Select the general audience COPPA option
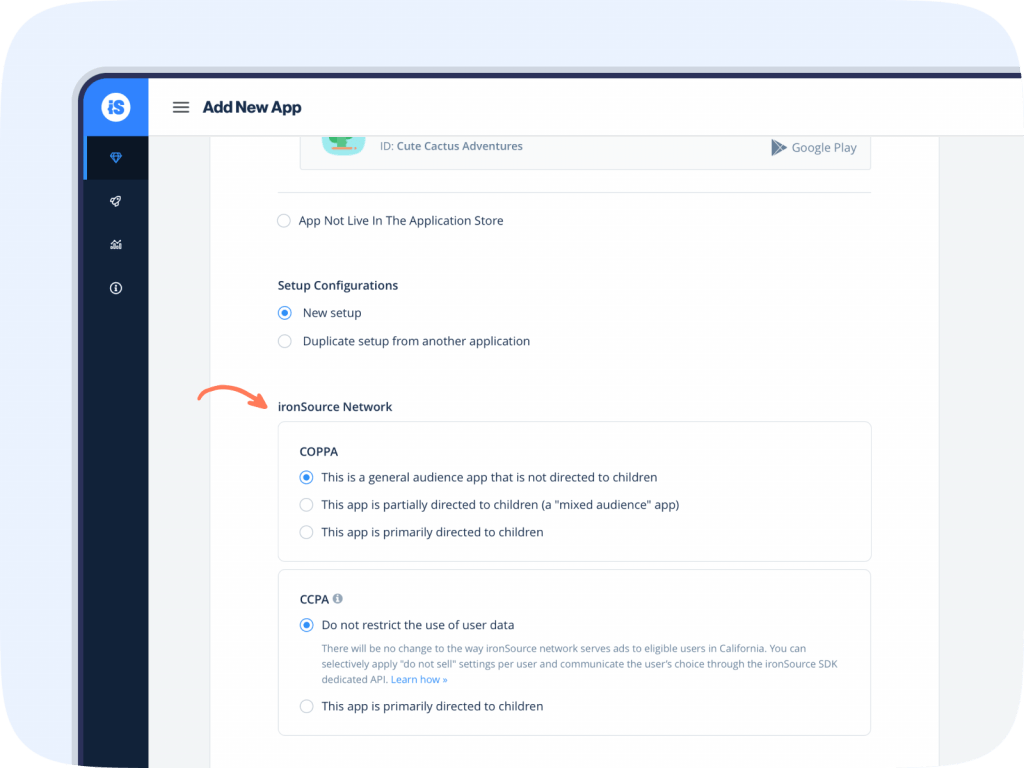1024x768 pixels. tap(306, 477)
